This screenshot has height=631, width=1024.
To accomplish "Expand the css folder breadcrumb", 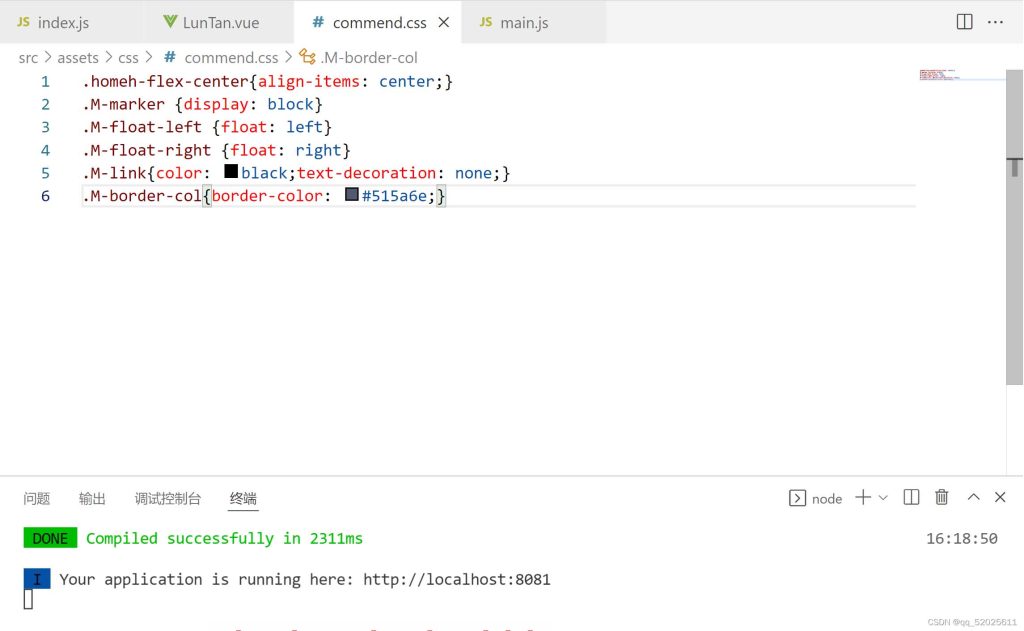I will pos(128,58).
